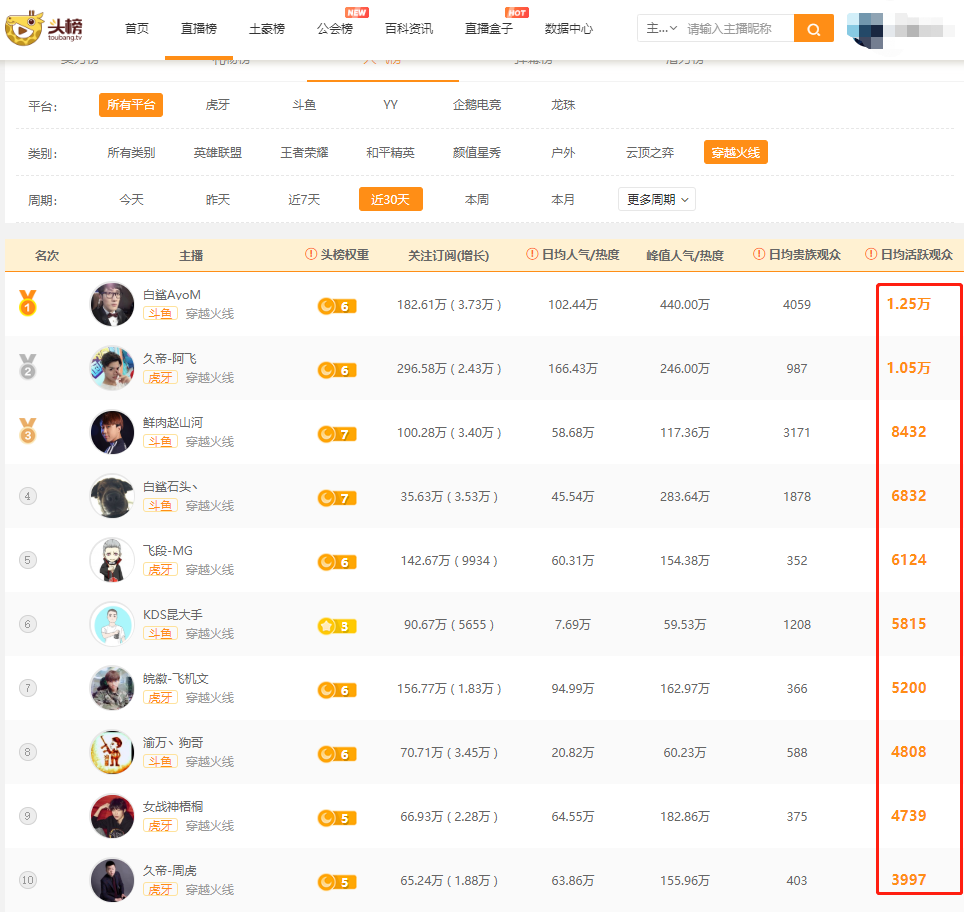The height and width of the screenshot is (912, 964).
Task: Click the orange search magnifier button
Action: tap(813, 28)
